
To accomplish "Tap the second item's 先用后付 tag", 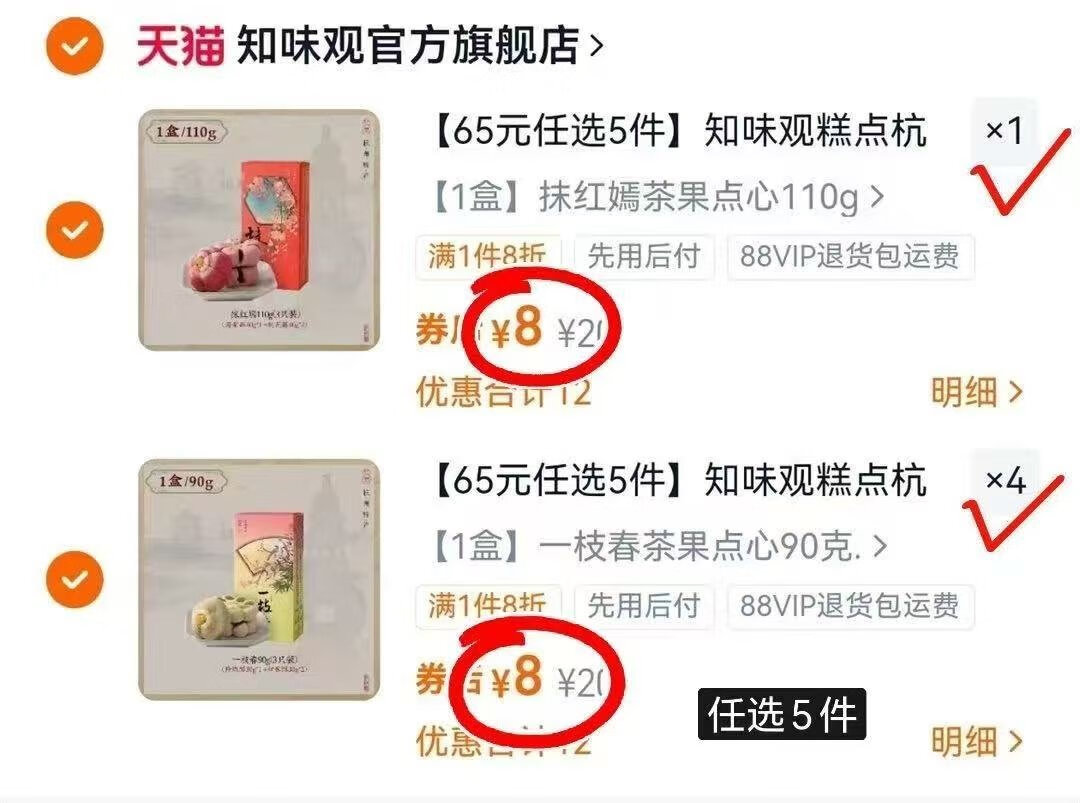I will click(644, 606).
